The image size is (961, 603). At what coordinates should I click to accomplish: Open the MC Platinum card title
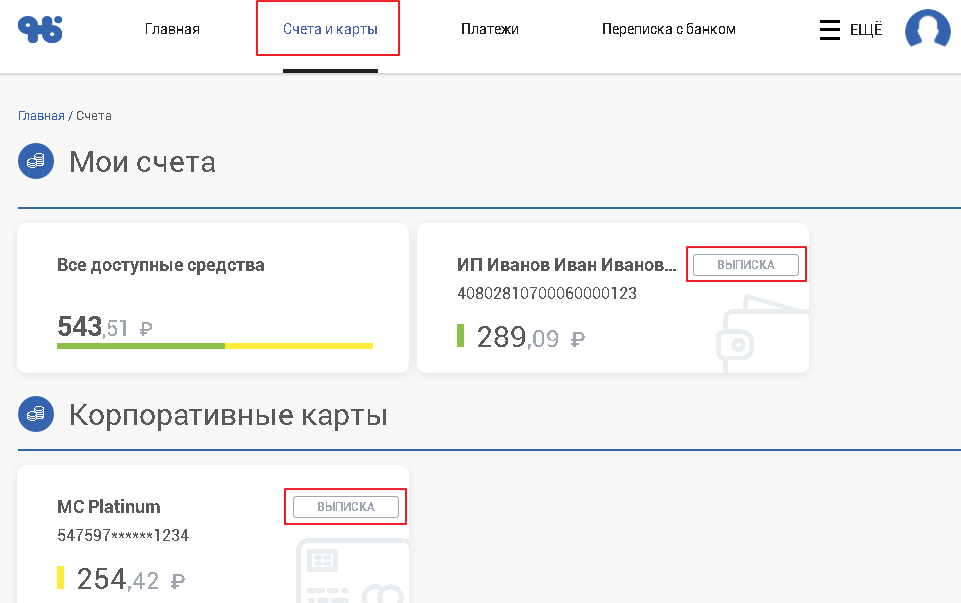pyautogui.click(x=108, y=507)
